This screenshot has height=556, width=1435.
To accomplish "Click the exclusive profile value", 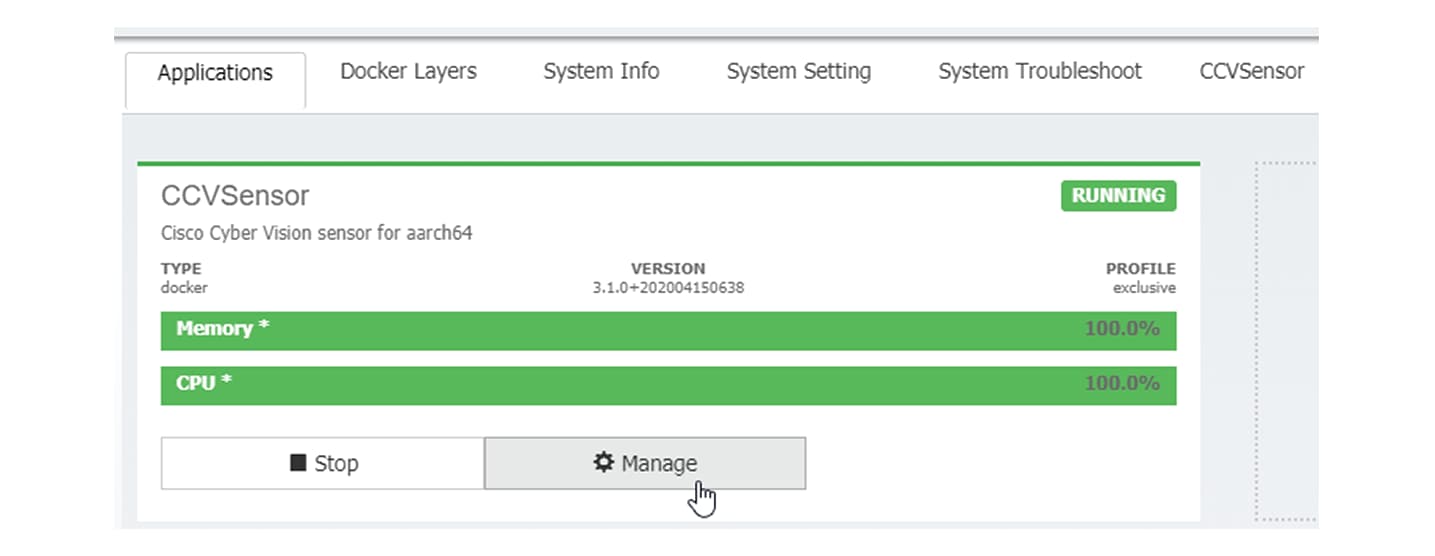I will click(x=1144, y=288).
